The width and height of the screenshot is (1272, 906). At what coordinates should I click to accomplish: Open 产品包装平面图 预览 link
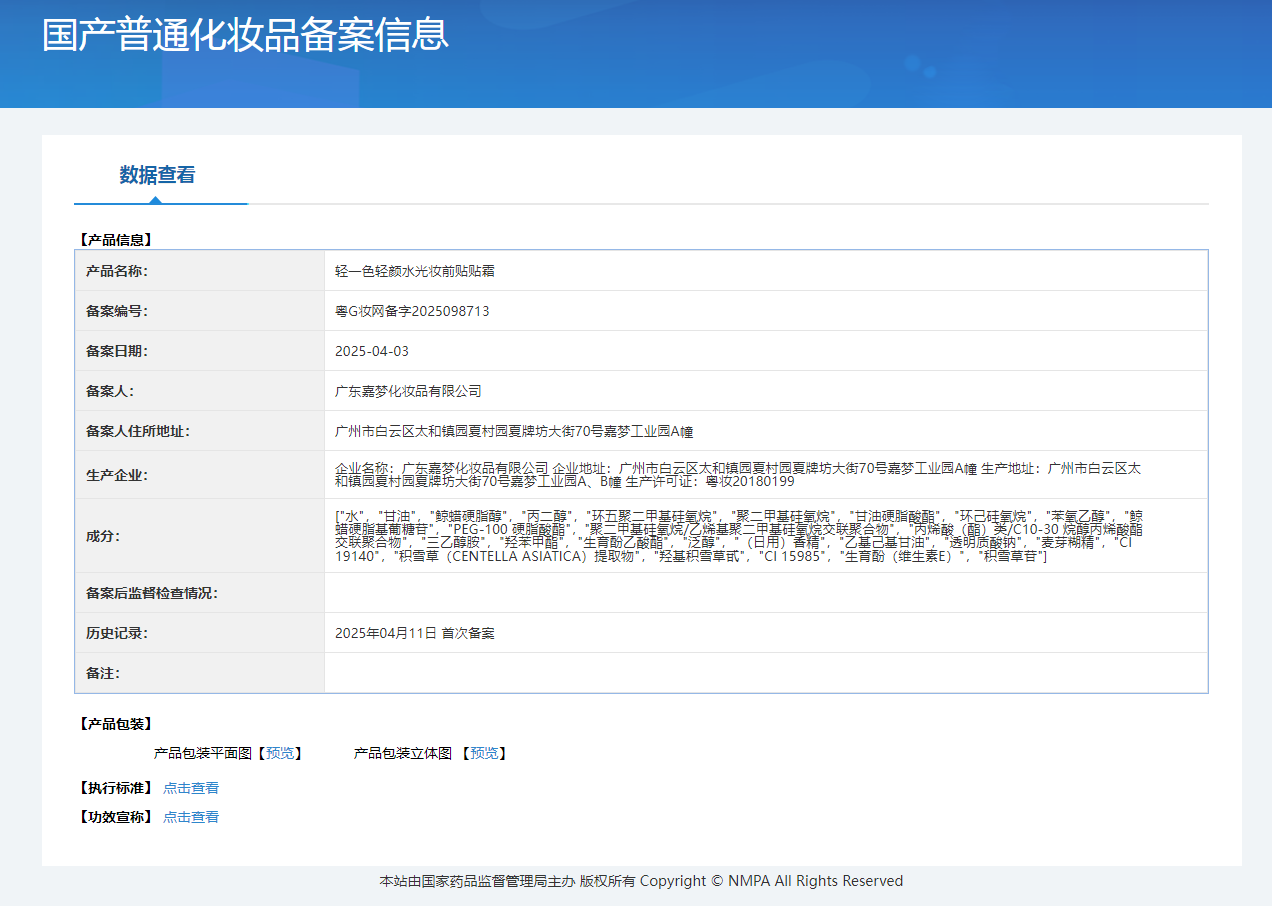click(x=280, y=753)
